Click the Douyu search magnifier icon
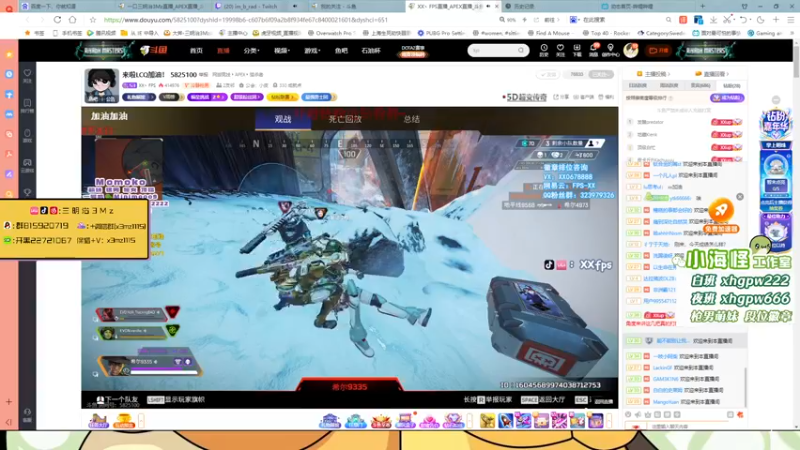Screen dimensions: 800x450 tap(521, 51)
